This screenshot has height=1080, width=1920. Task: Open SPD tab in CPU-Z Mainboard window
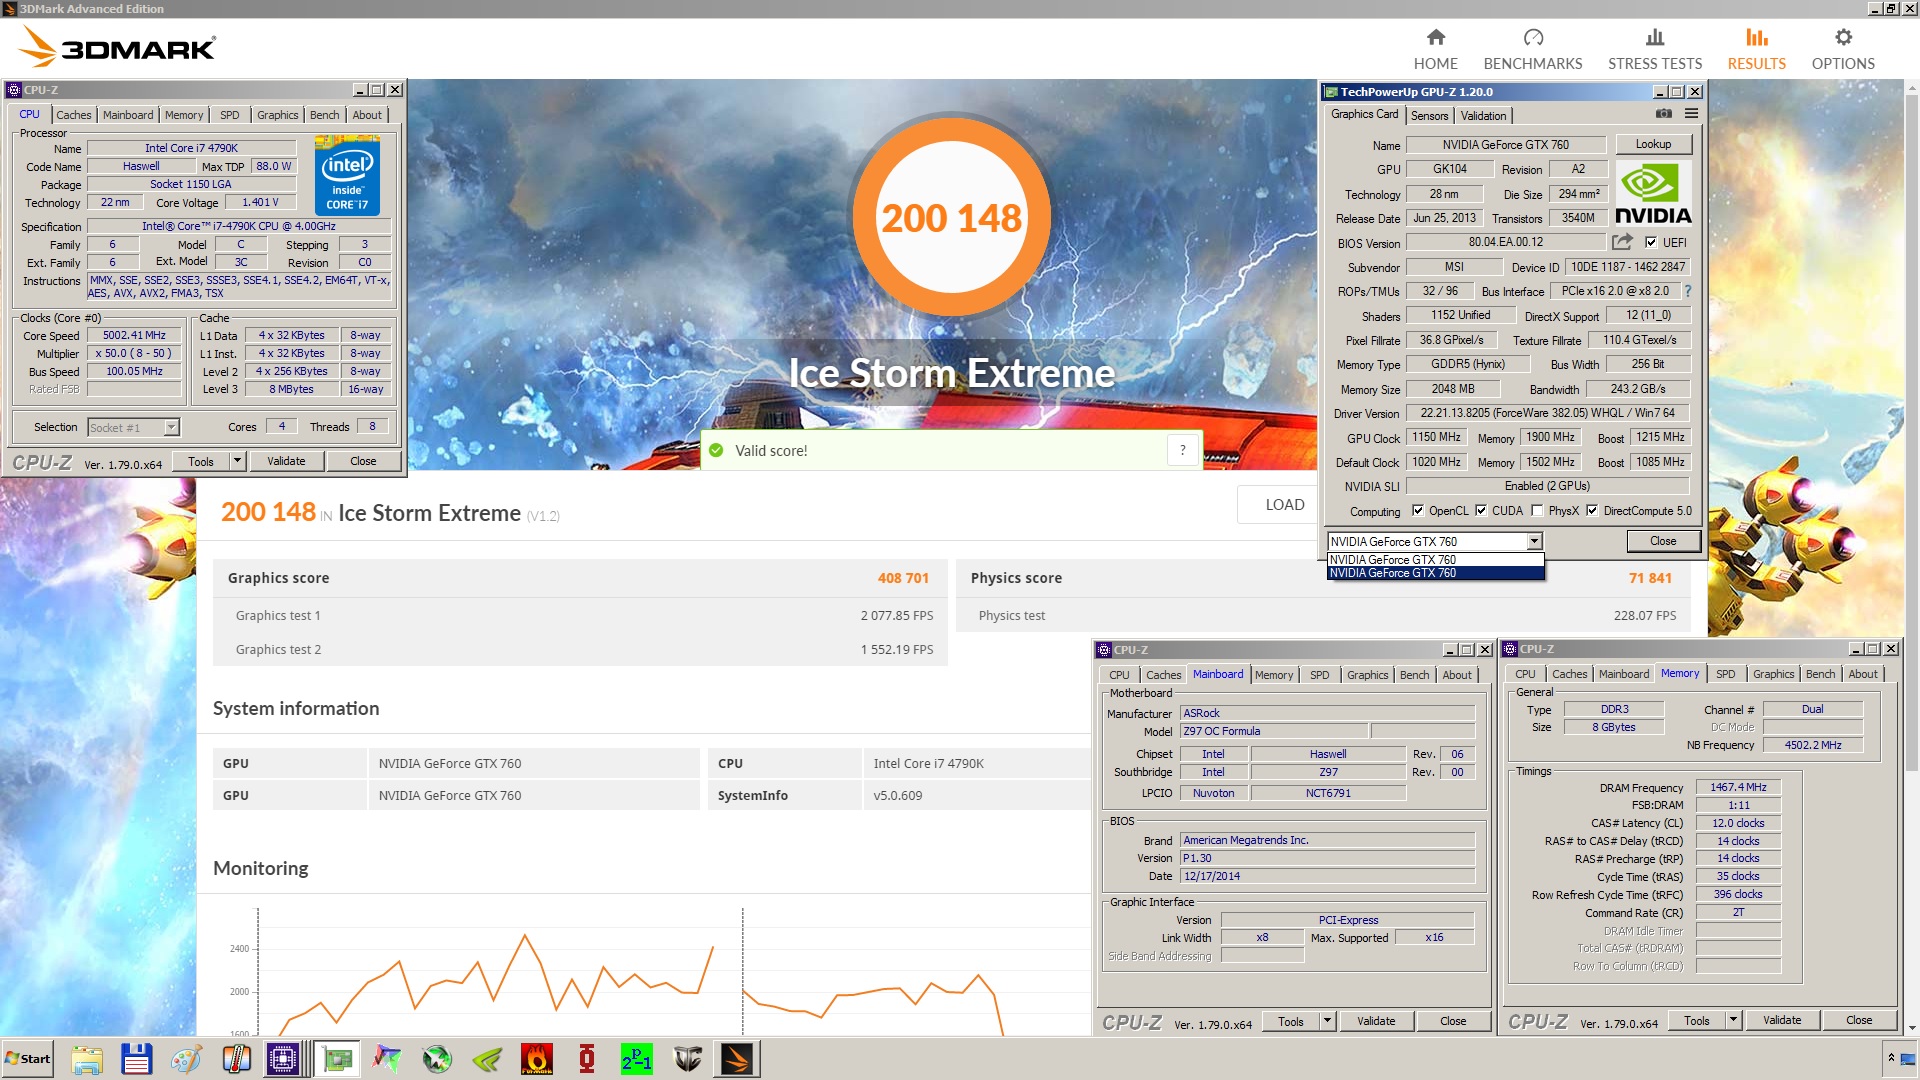pos(1320,675)
